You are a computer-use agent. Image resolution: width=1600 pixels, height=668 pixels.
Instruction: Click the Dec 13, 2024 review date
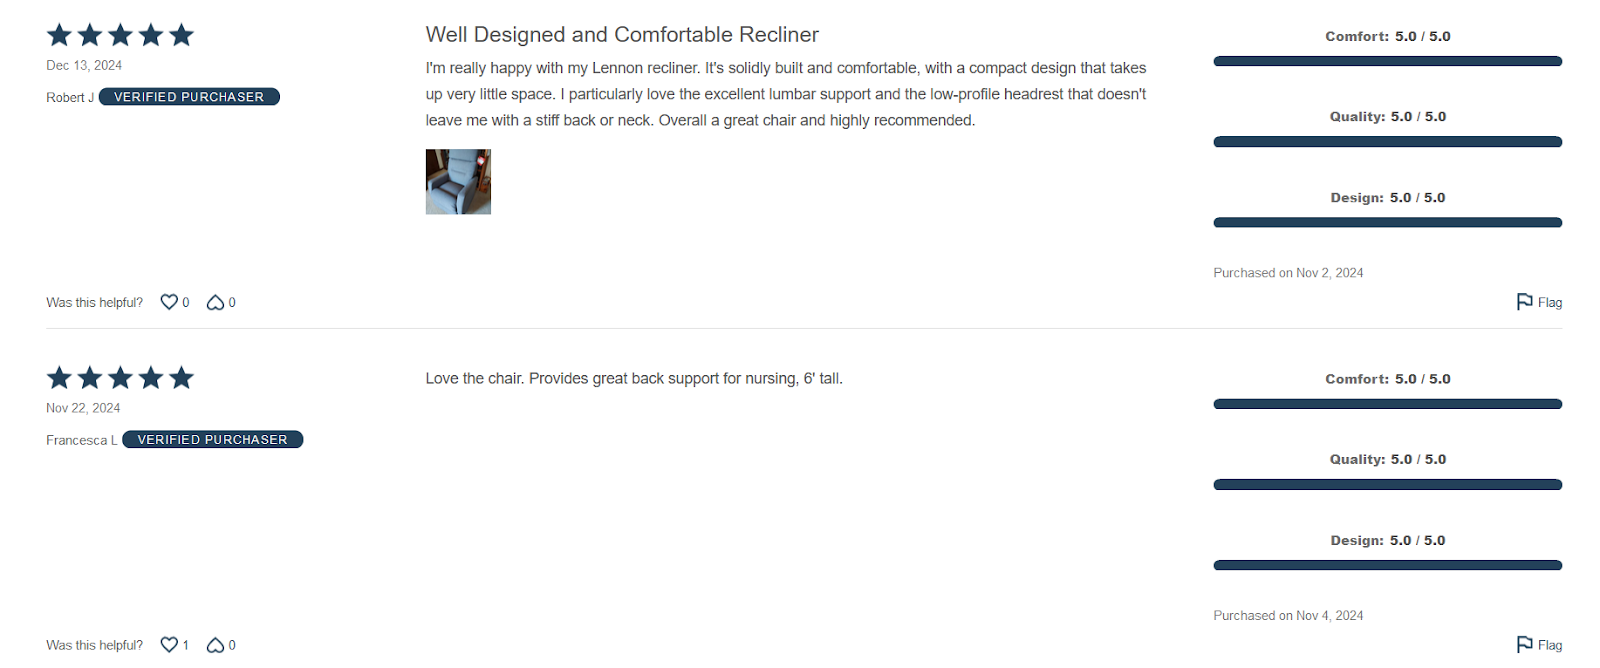[84, 66]
